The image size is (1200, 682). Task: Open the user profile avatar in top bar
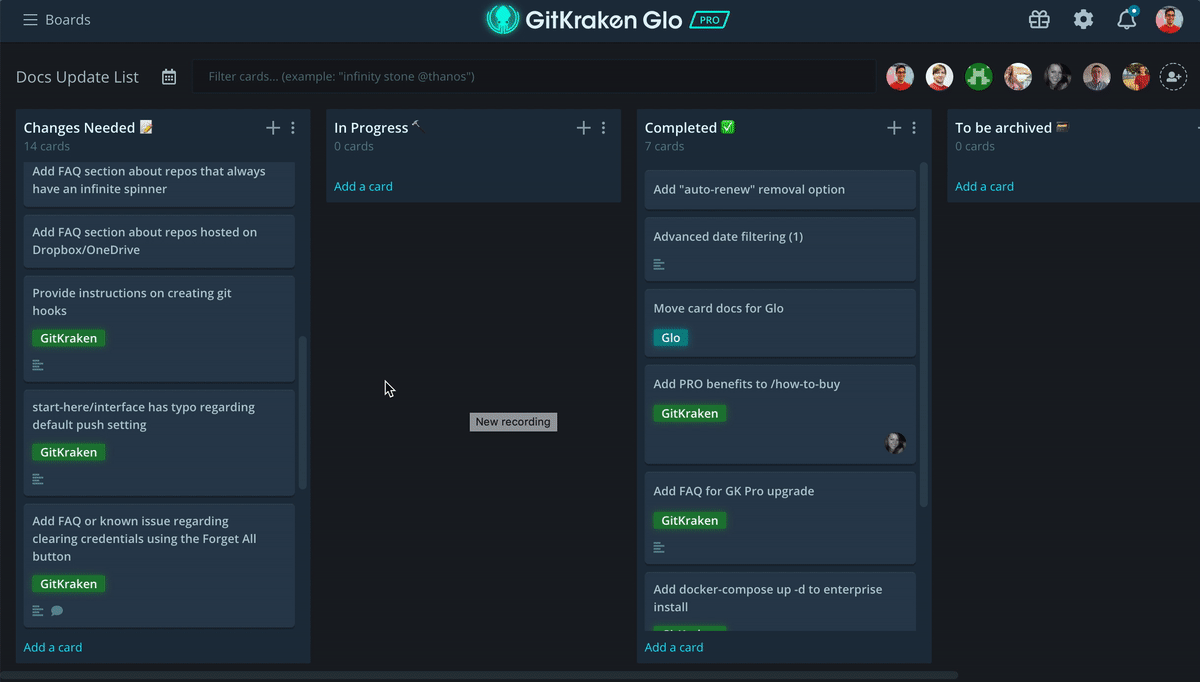[1169, 20]
